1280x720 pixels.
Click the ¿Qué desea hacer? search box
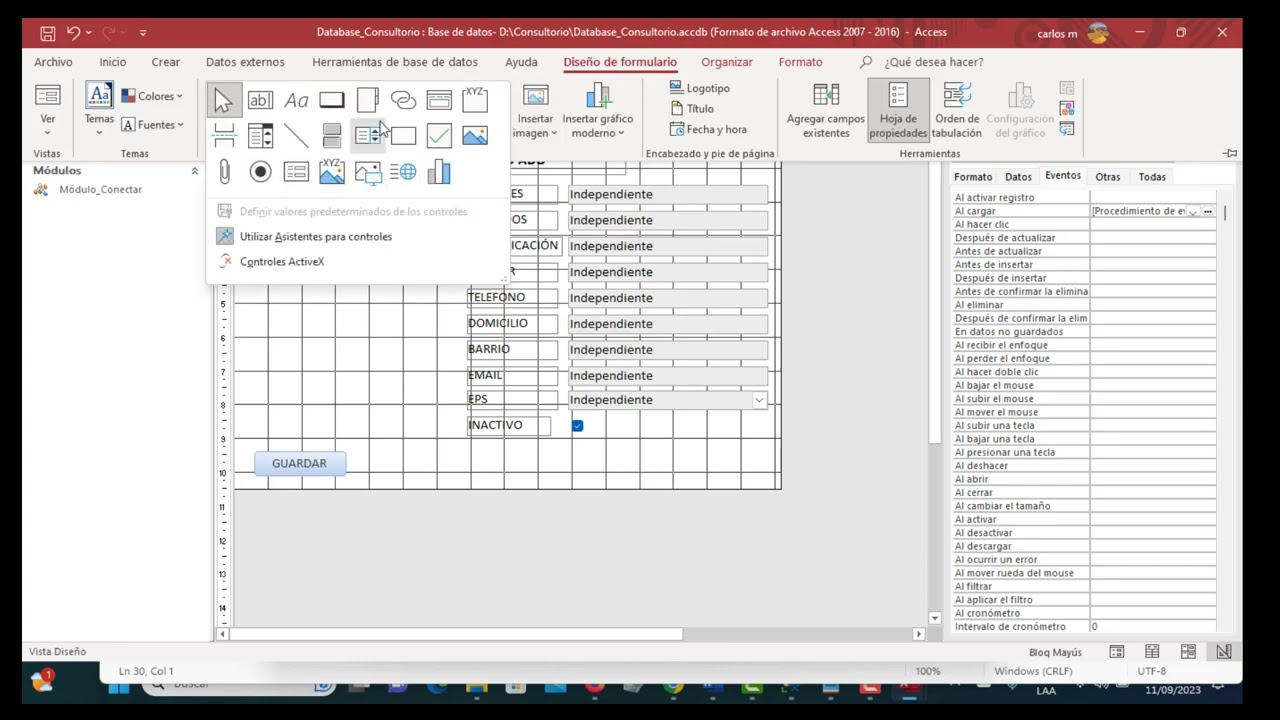[x=934, y=62]
